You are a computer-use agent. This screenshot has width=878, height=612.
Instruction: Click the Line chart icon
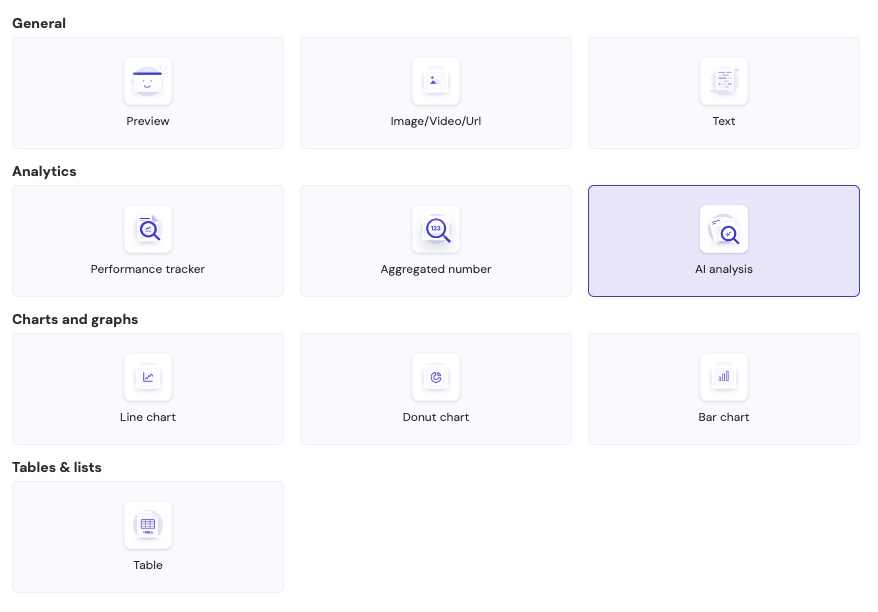pyautogui.click(x=148, y=377)
